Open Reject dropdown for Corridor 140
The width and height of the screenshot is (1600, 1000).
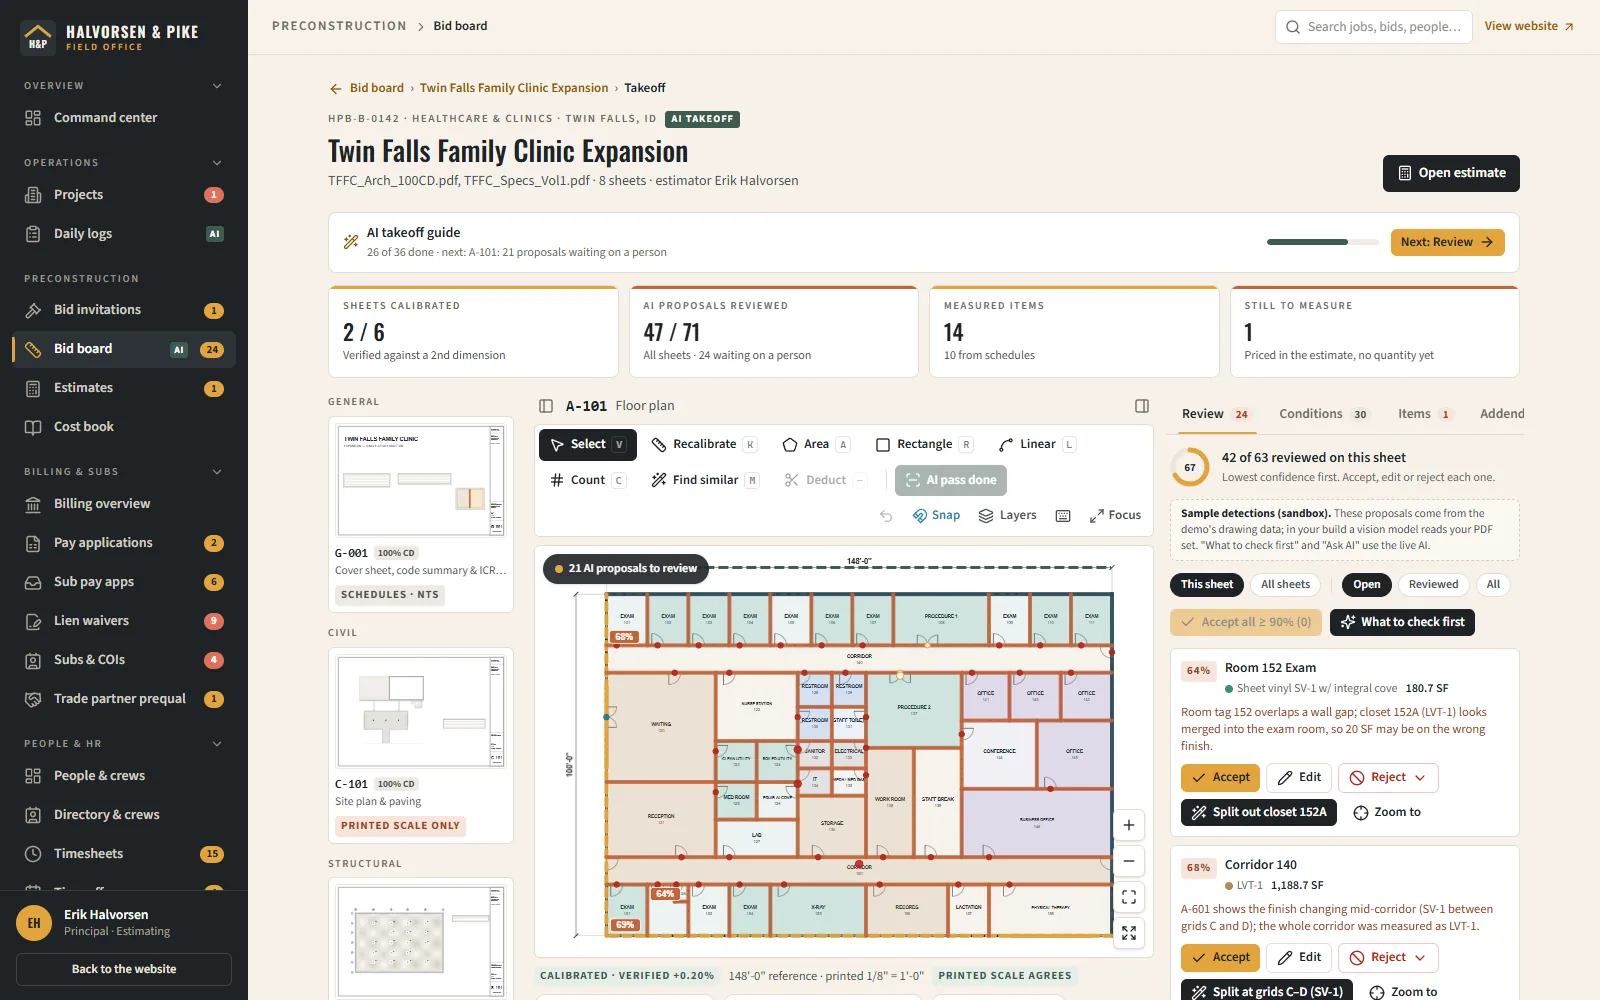[1388, 958]
